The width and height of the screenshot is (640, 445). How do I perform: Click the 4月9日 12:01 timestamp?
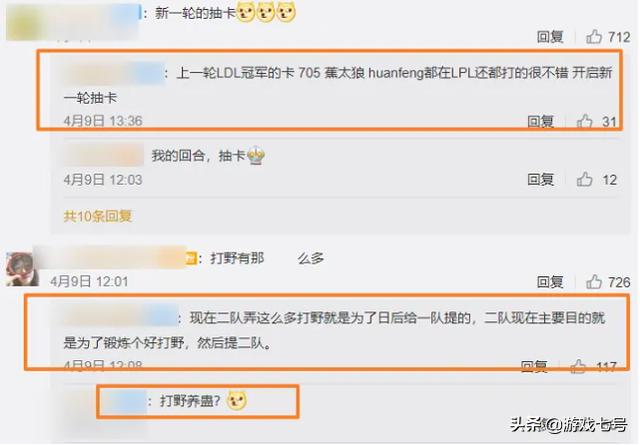pyautogui.click(x=89, y=282)
